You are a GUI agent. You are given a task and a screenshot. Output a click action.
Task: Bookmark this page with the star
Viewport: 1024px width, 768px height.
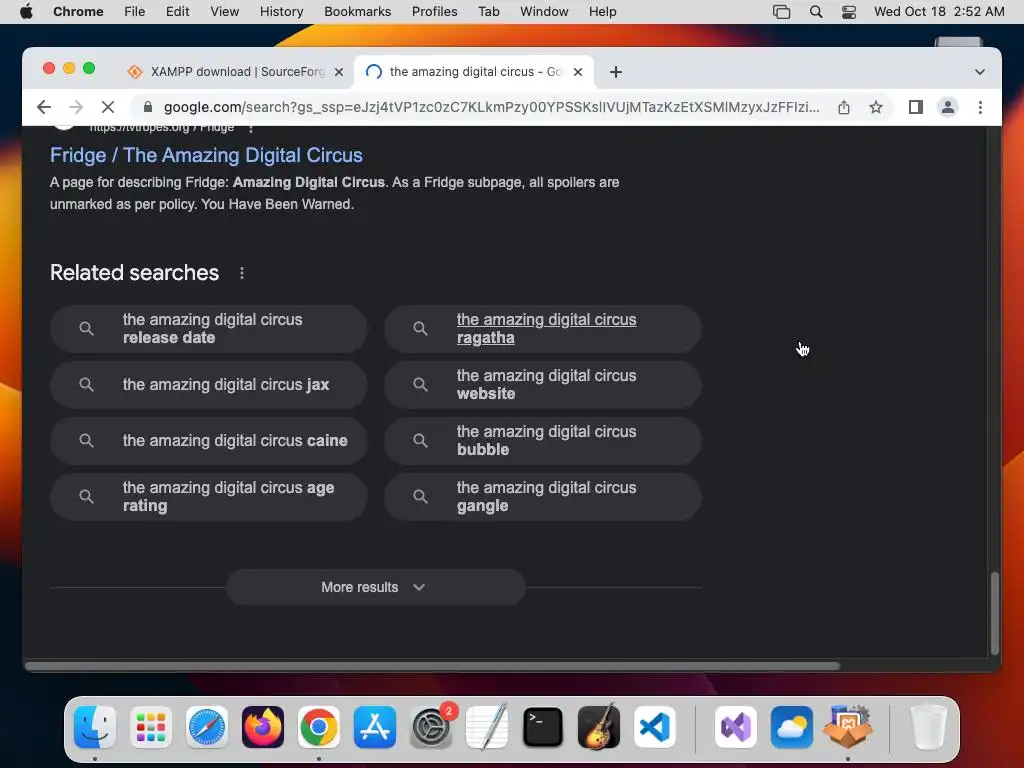coord(876,107)
